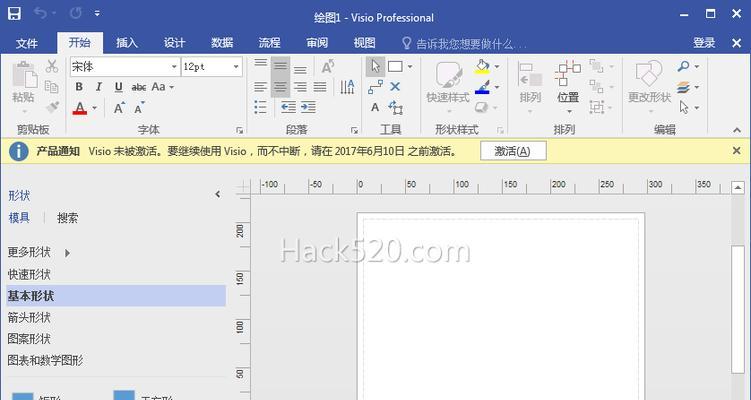Click the connection point X tool
Screen dimensions: 751x400
click(395, 87)
